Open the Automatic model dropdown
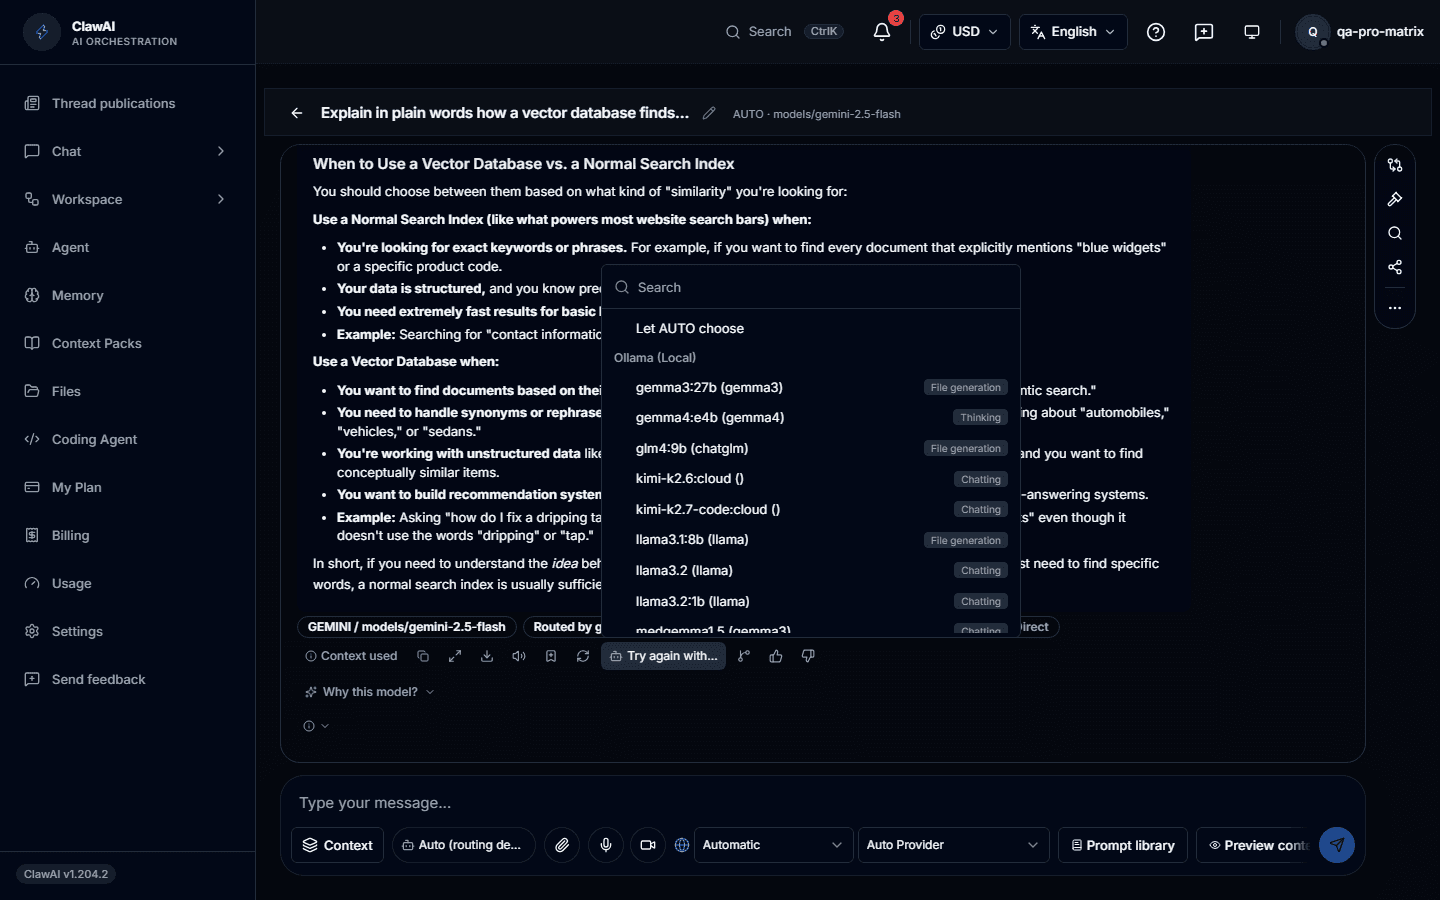The height and width of the screenshot is (900, 1440). [774, 845]
